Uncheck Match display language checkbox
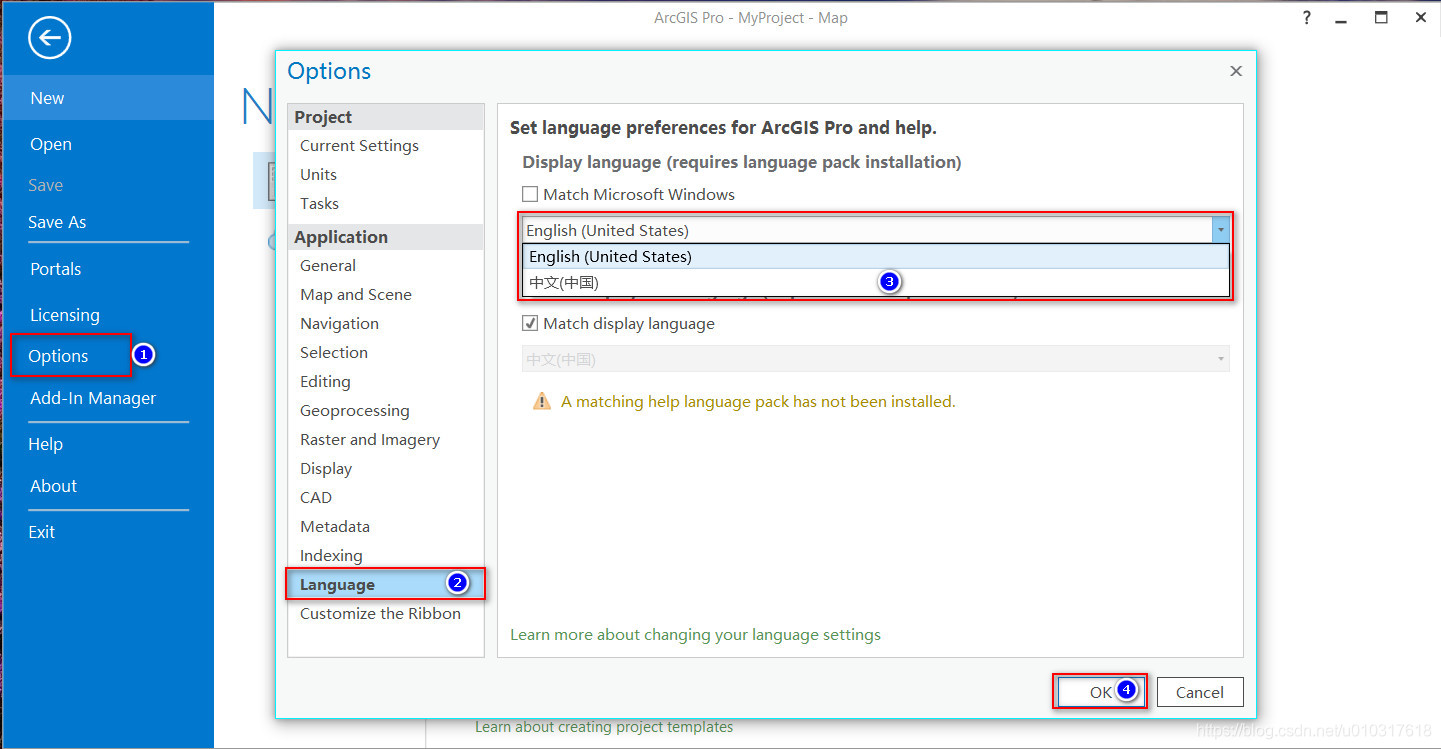Image resolution: width=1441 pixels, height=749 pixels. click(x=530, y=324)
